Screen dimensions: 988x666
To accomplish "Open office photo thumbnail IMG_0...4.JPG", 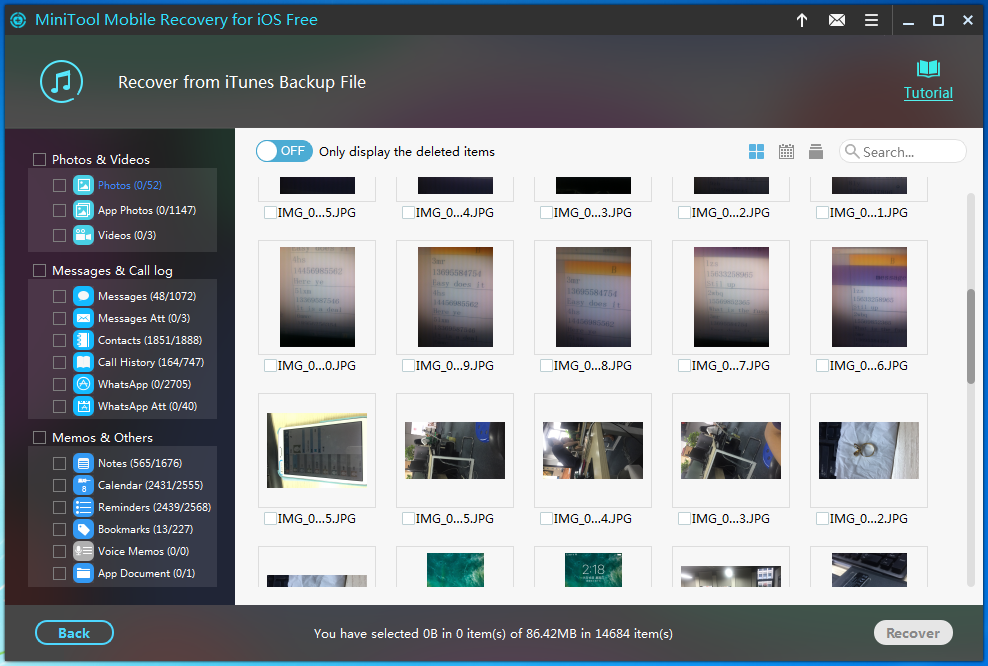I will pyautogui.click(x=593, y=450).
